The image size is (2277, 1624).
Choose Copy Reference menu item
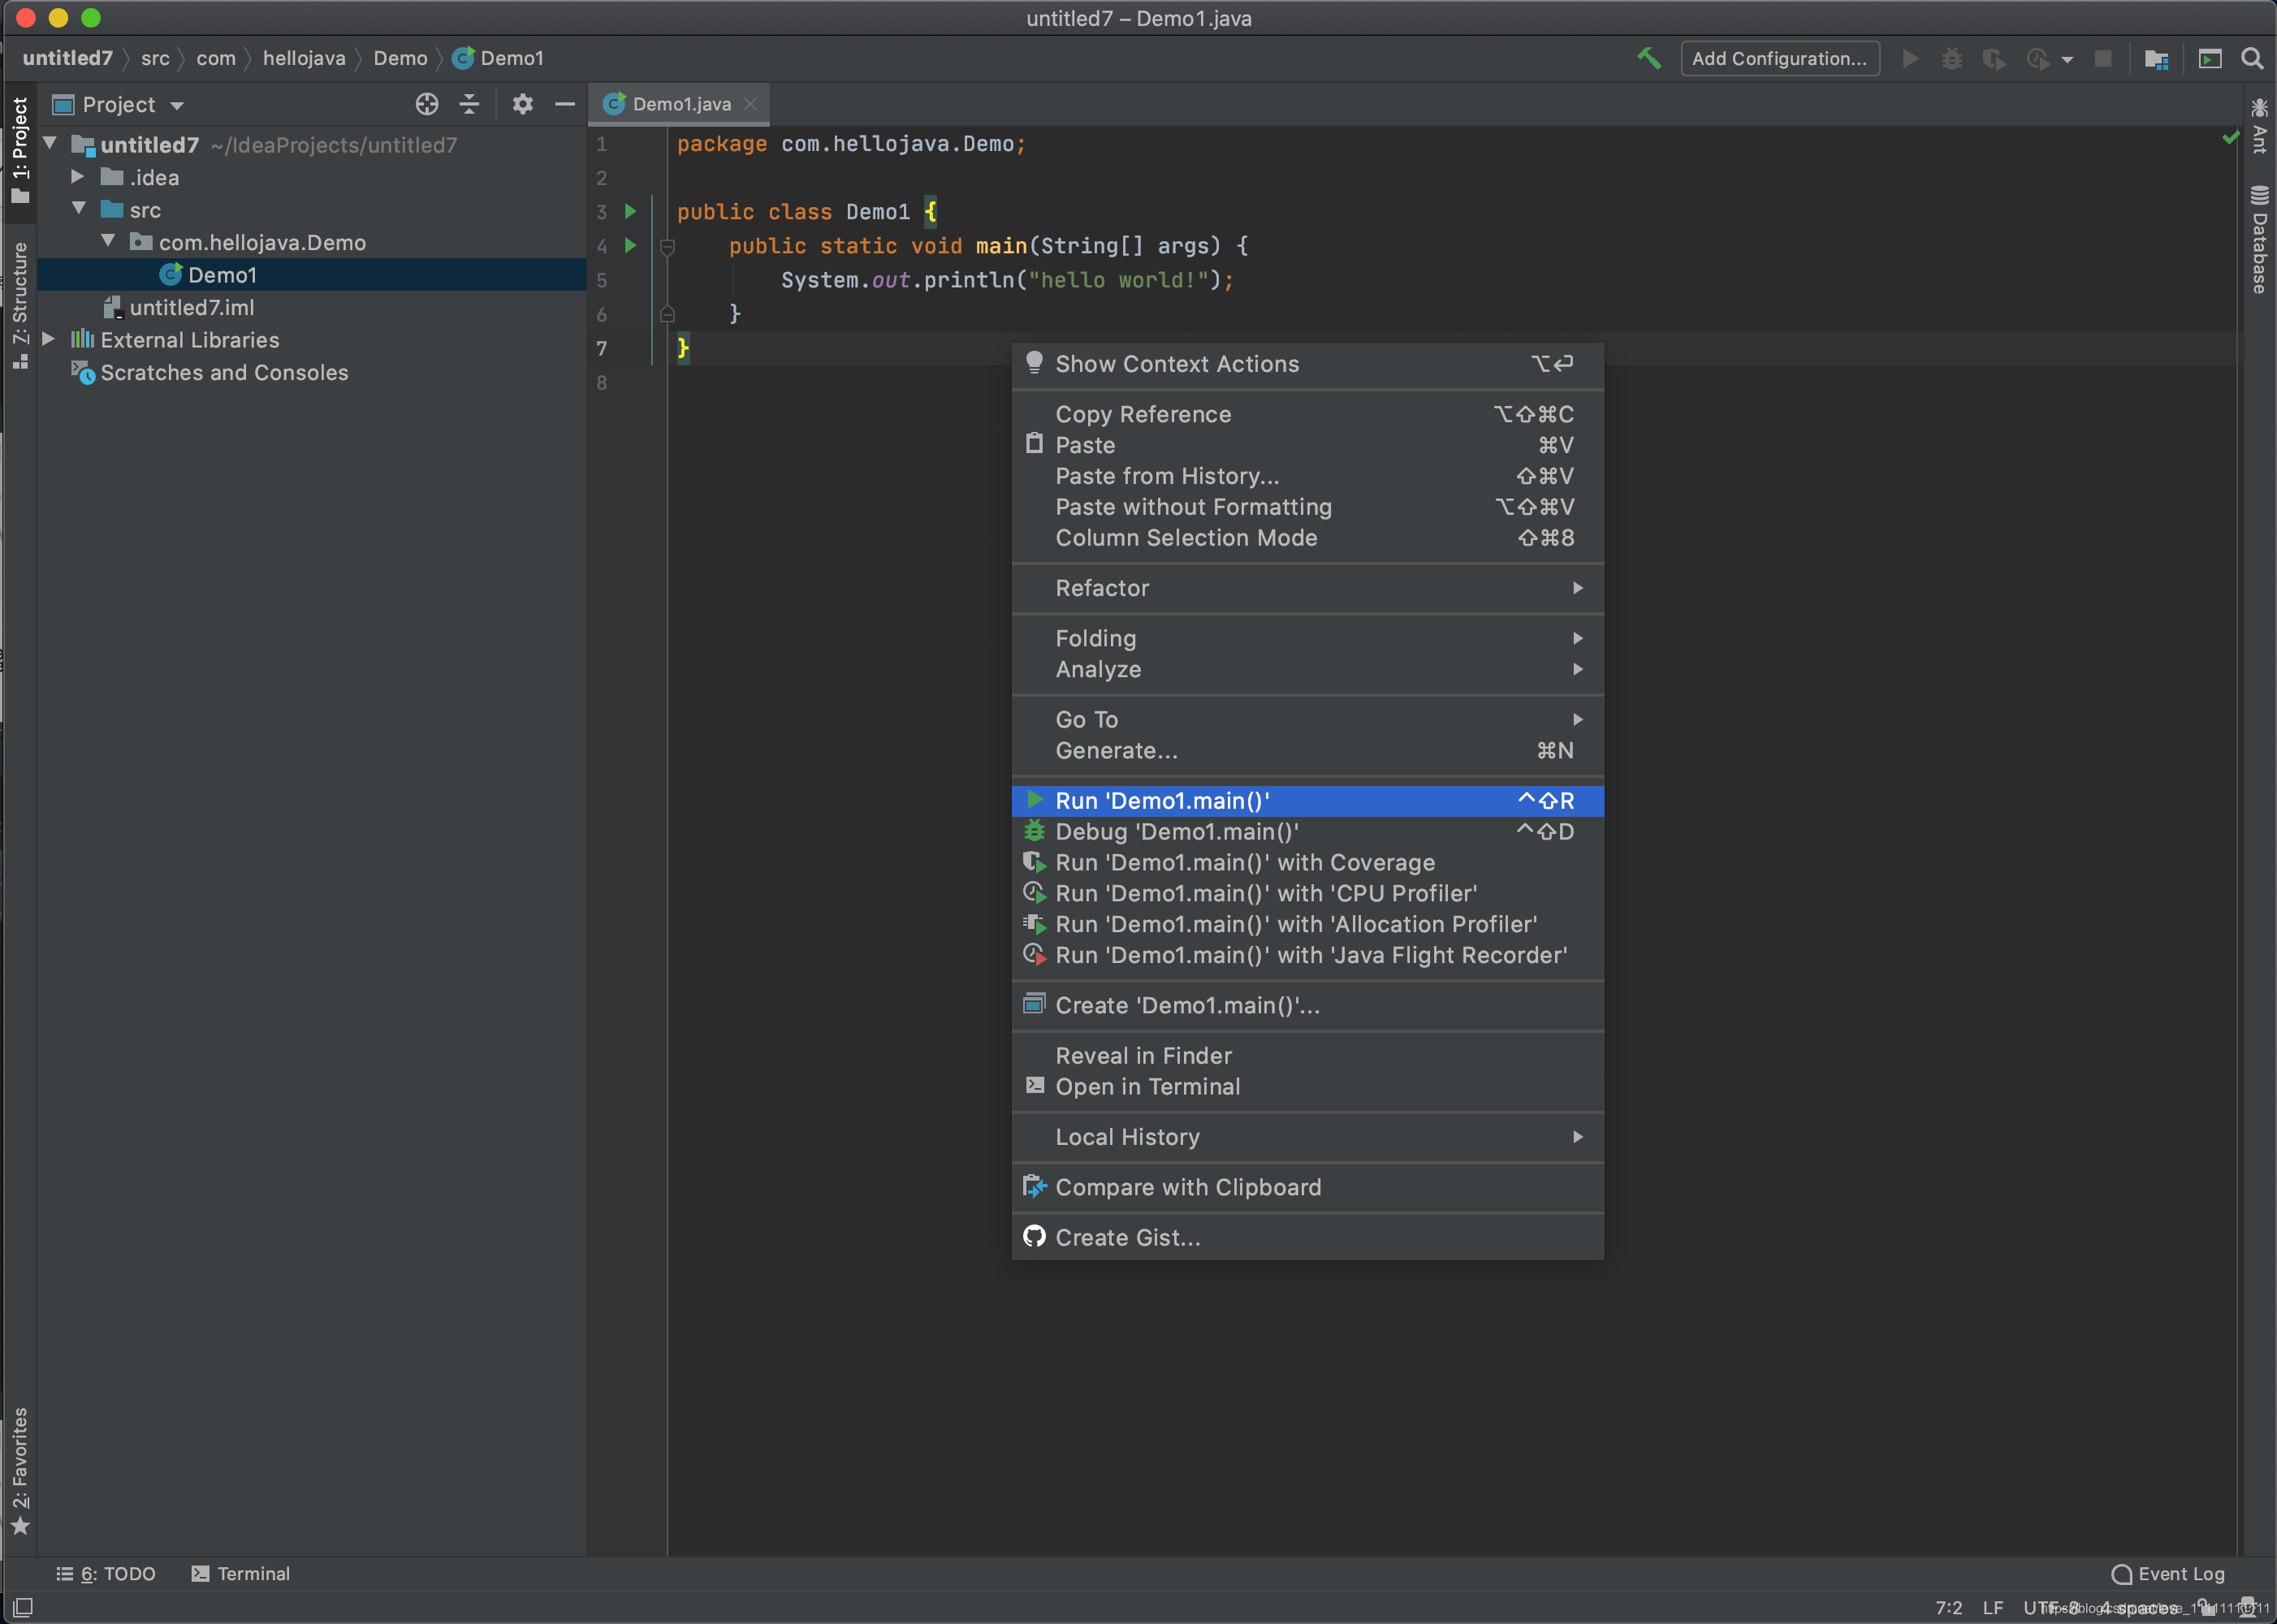point(1308,414)
